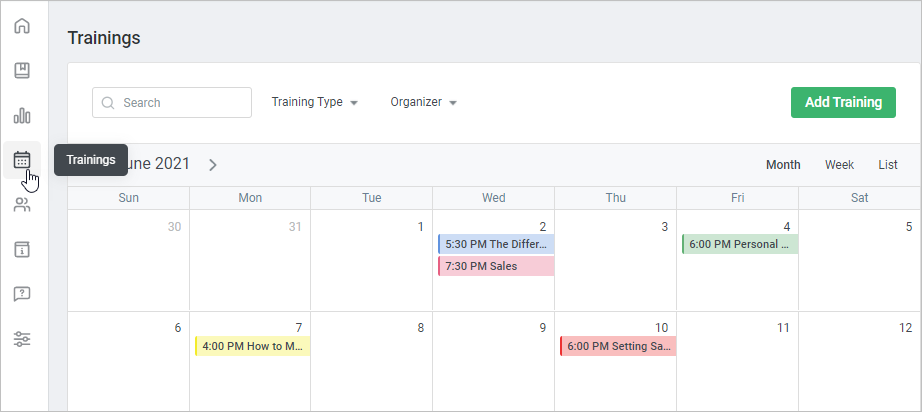922x412 pixels.
Task: Open the Home icon in sidebar
Action: click(22, 26)
